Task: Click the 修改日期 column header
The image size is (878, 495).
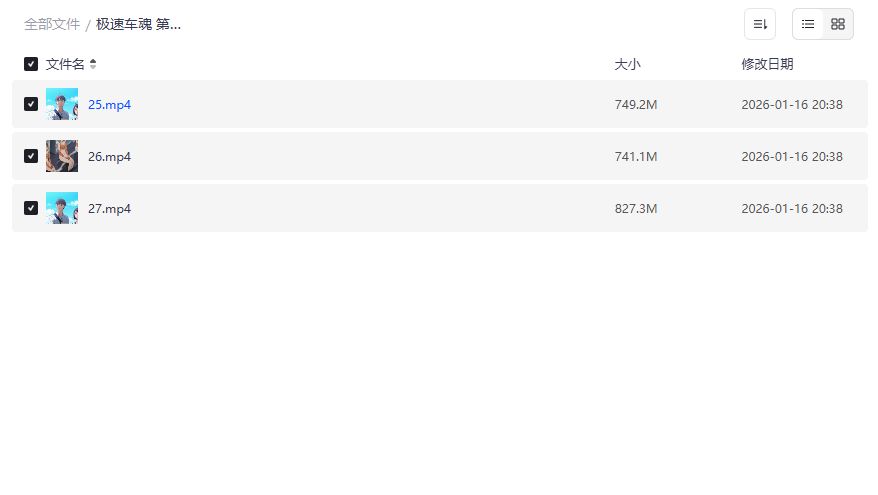Action: click(x=767, y=64)
